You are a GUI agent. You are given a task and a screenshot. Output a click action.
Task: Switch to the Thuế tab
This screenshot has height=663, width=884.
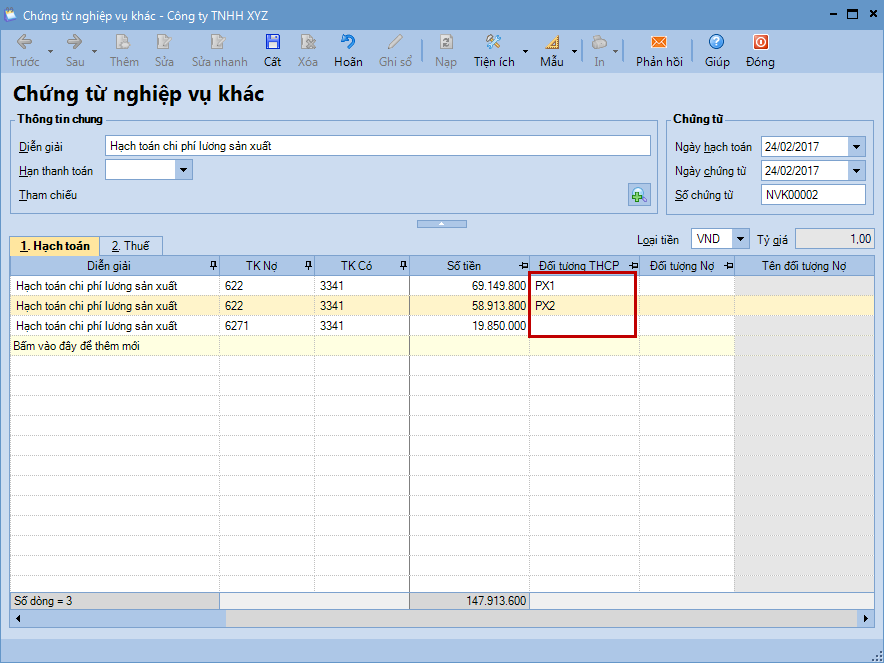point(130,245)
